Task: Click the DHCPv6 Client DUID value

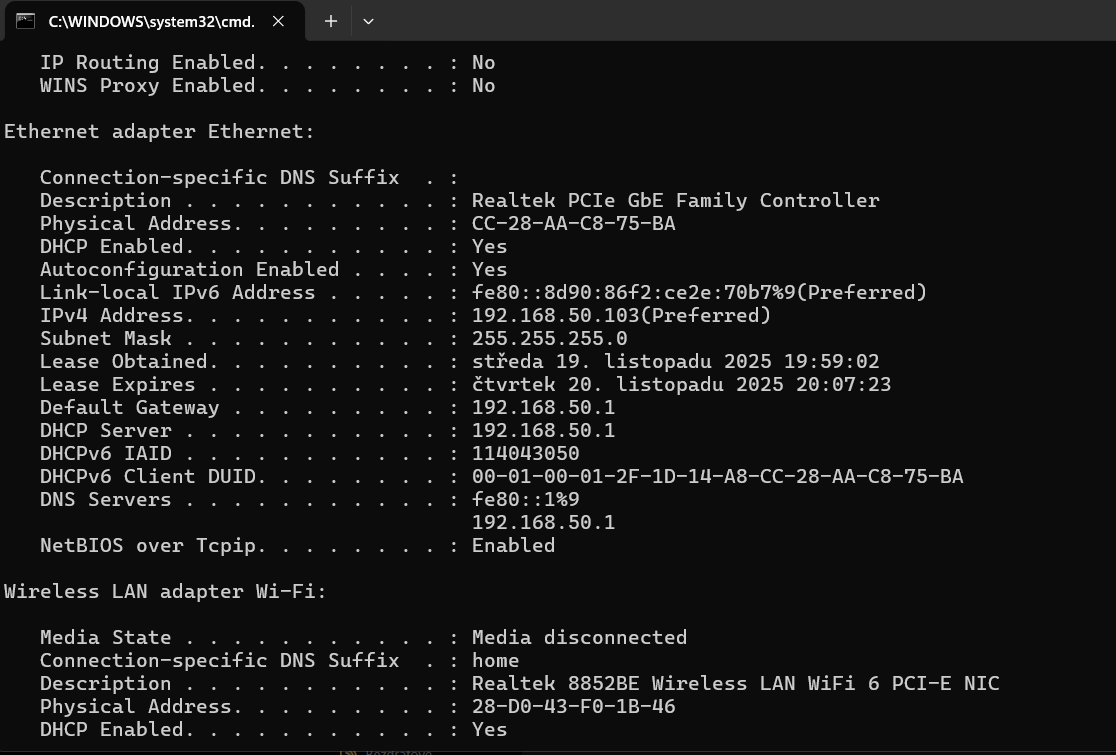Action: coord(717,477)
